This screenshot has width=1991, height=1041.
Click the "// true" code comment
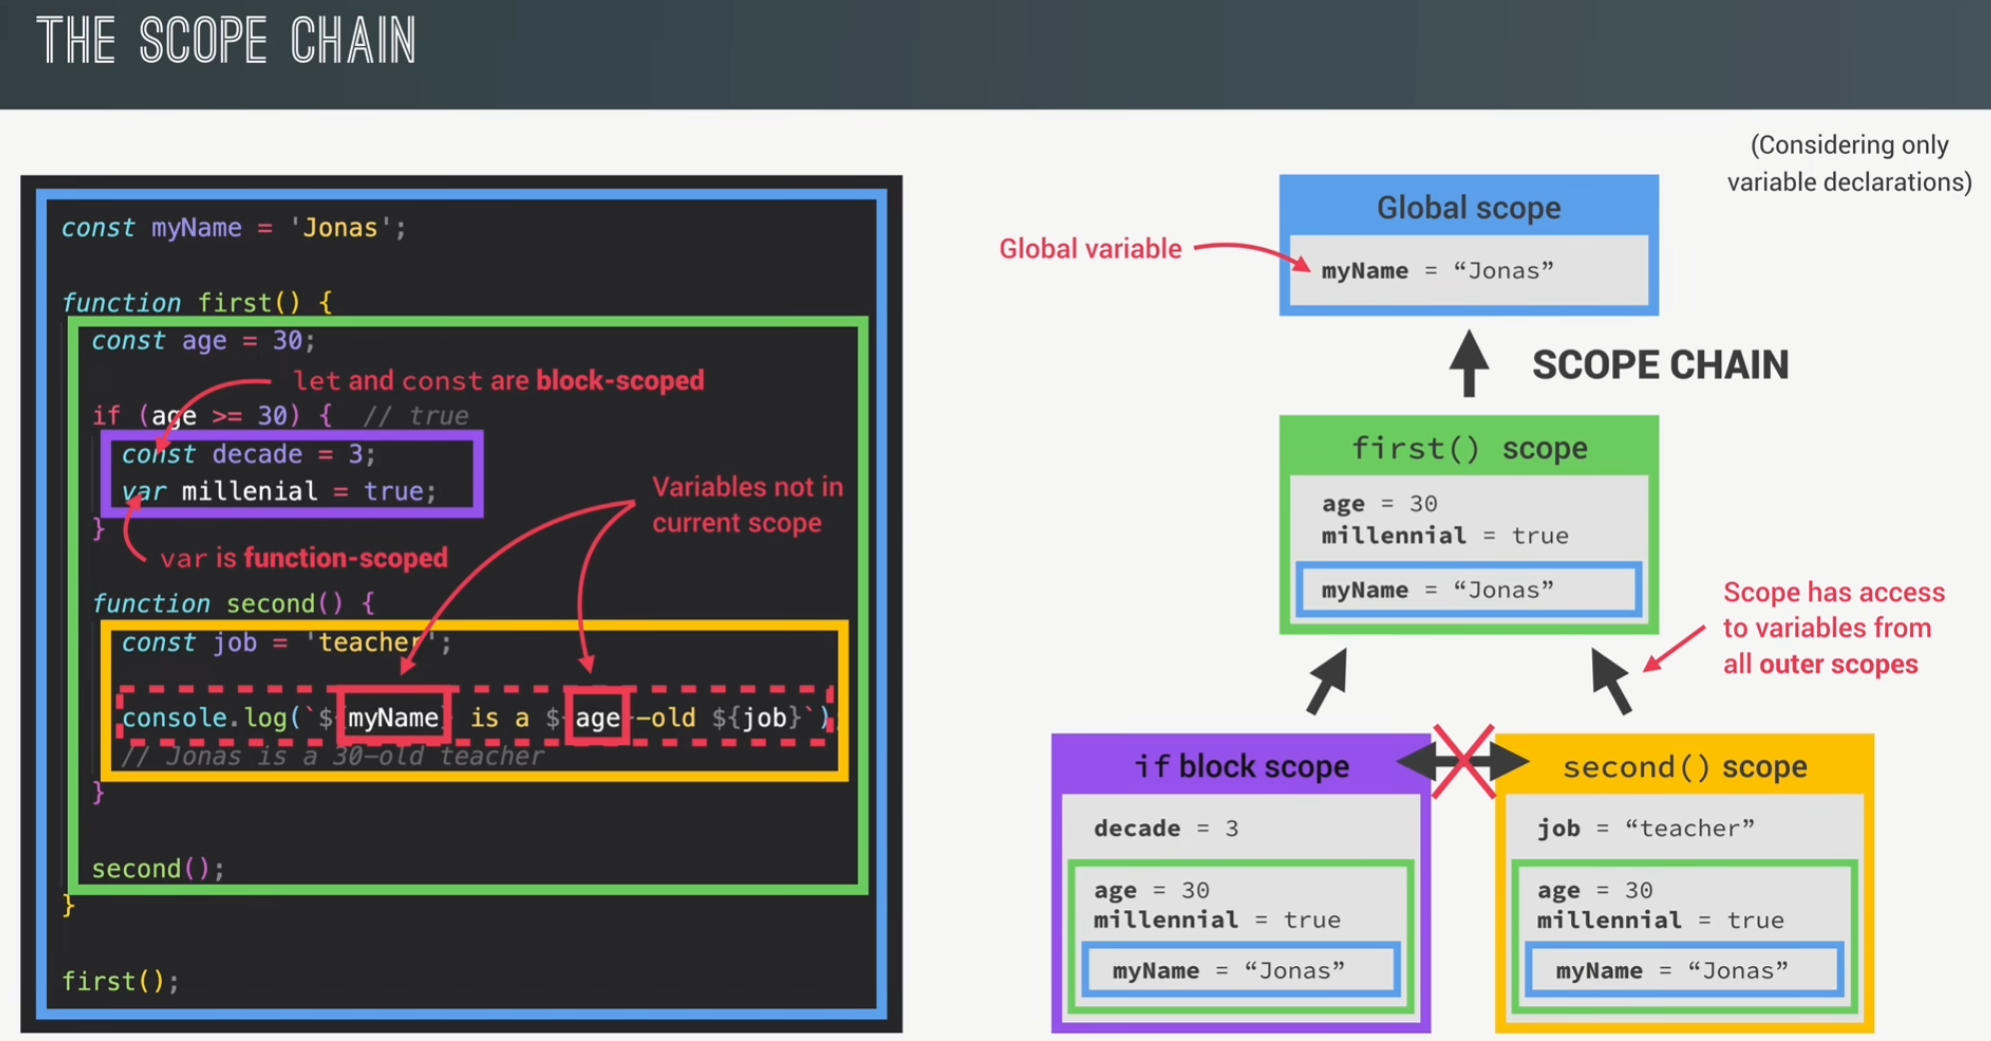415,416
